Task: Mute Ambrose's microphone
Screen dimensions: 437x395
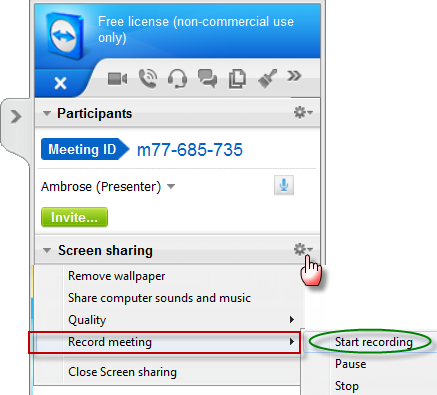Action: point(284,185)
